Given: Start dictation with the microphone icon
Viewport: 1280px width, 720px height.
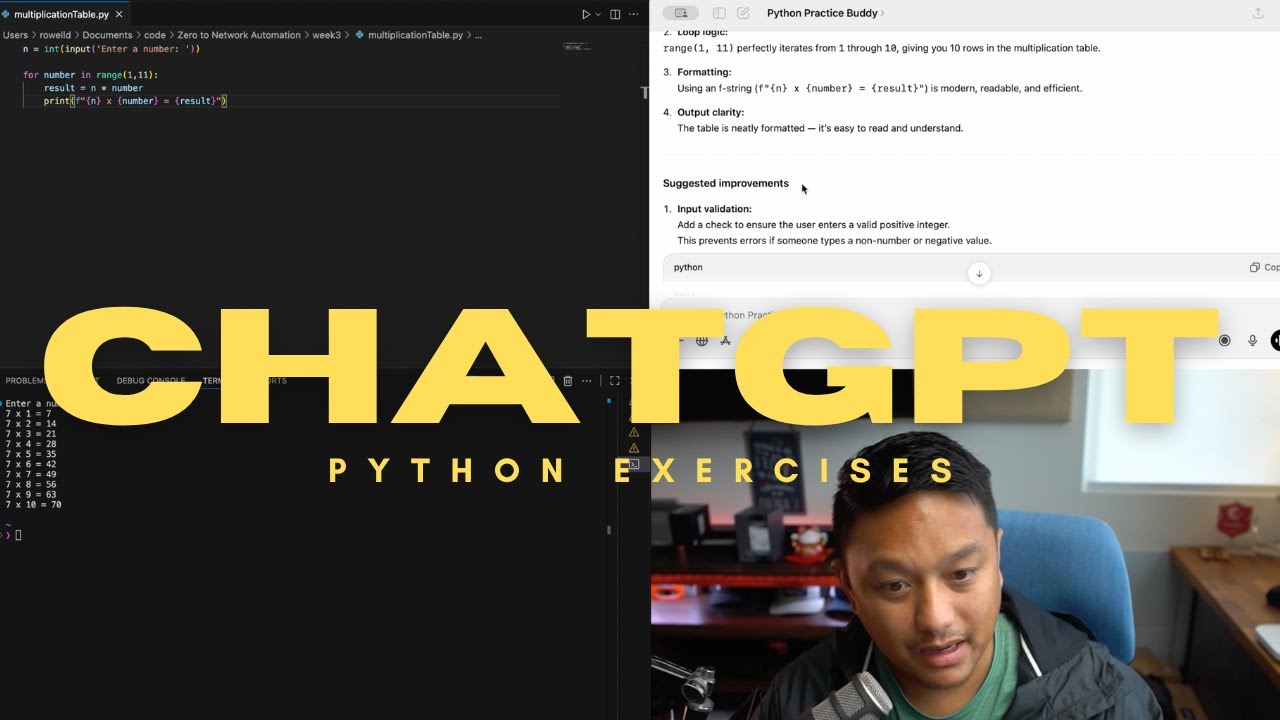Looking at the screenshot, I should pos(1252,341).
